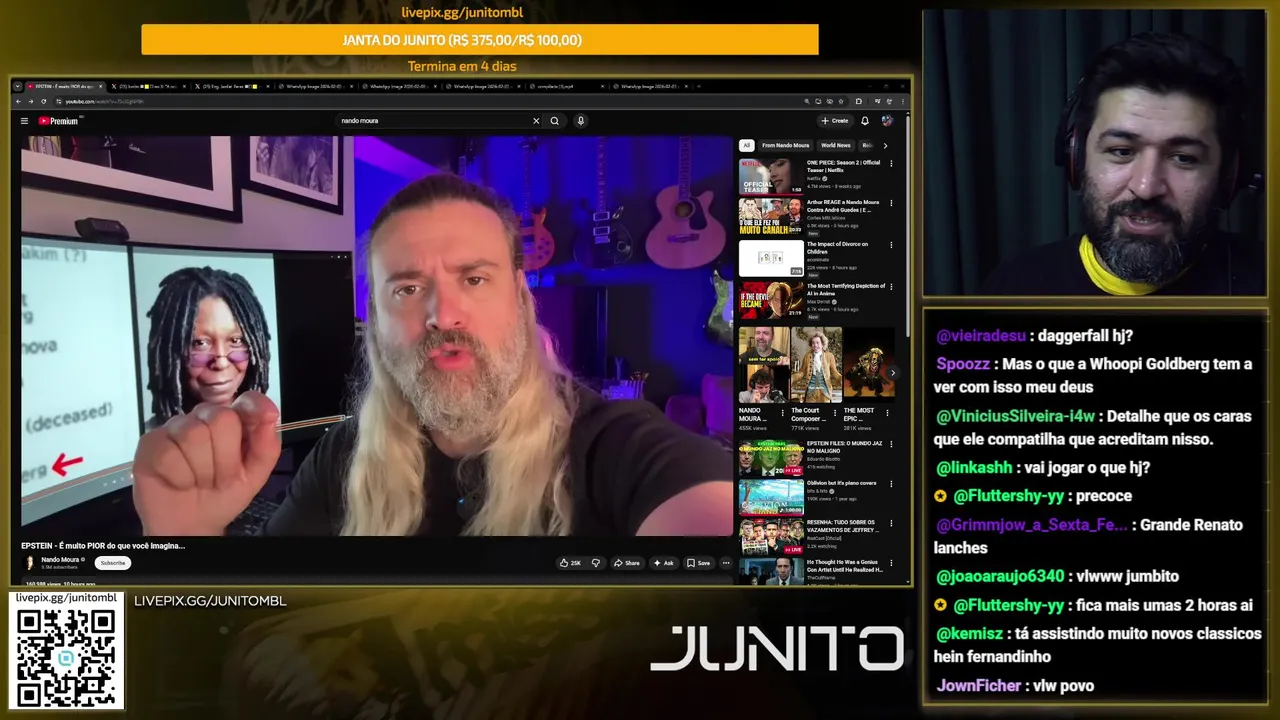Open the account avatar menu
This screenshot has height=720, width=1280.
(887, 121)
